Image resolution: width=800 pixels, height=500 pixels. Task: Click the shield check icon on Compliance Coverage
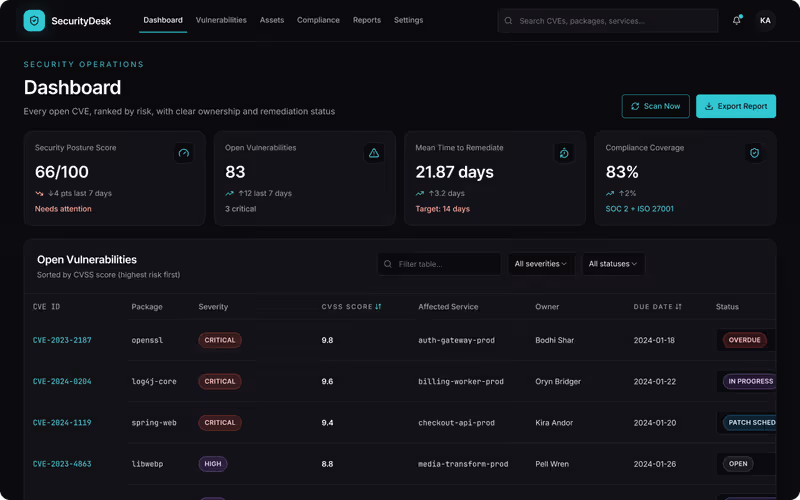(x=755, y=153)
